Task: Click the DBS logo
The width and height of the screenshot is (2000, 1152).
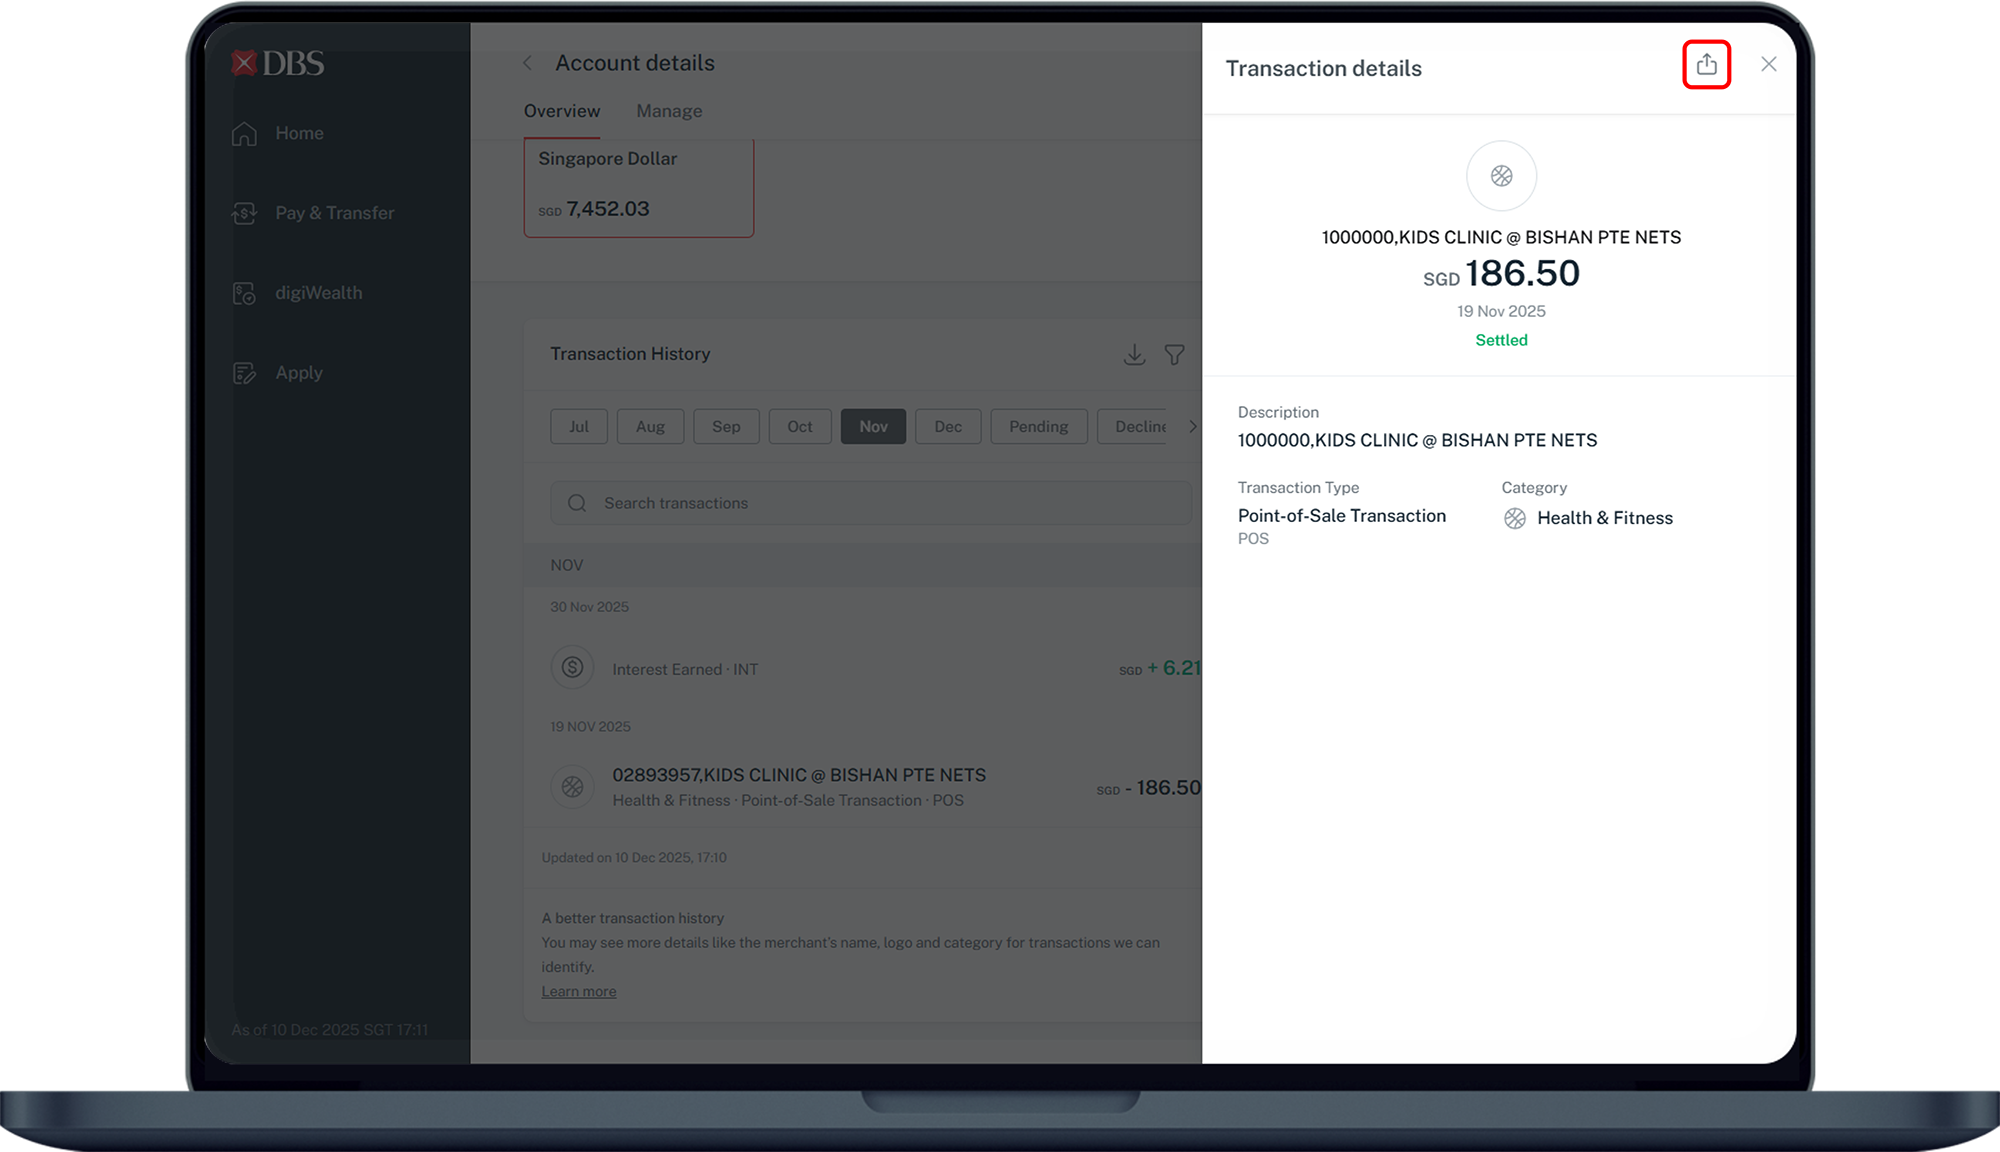Action: point(278,64)
